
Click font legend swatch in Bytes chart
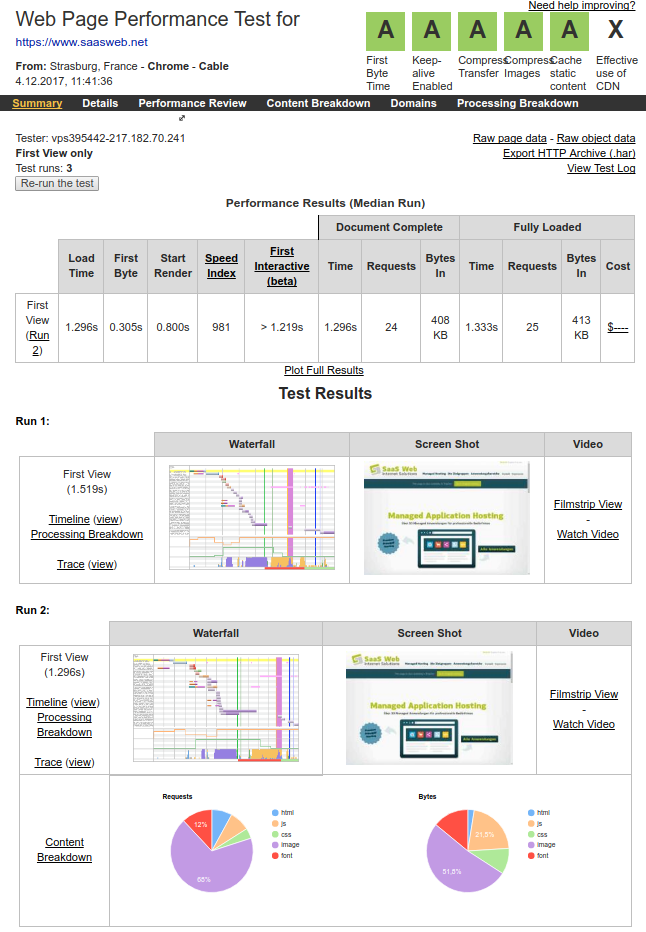tap(531, 856)
